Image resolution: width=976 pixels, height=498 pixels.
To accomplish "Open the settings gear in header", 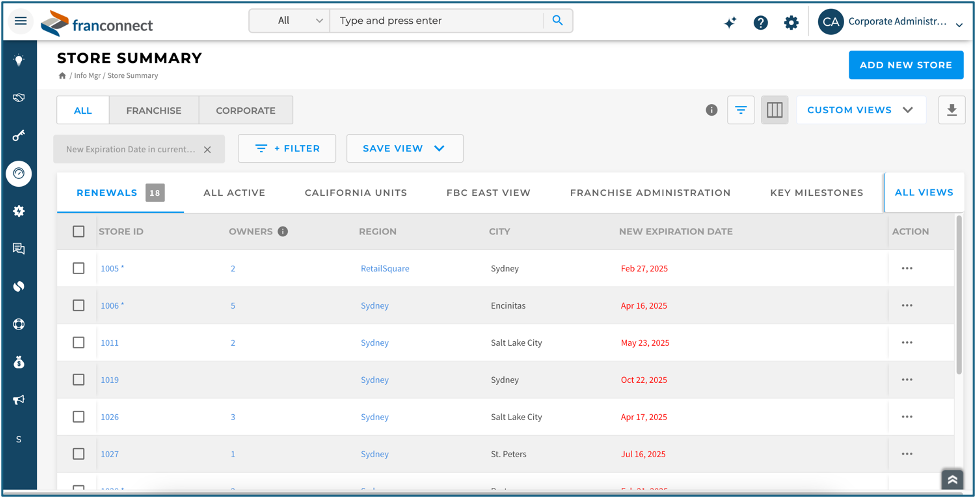I will click(x=791, y=23).
